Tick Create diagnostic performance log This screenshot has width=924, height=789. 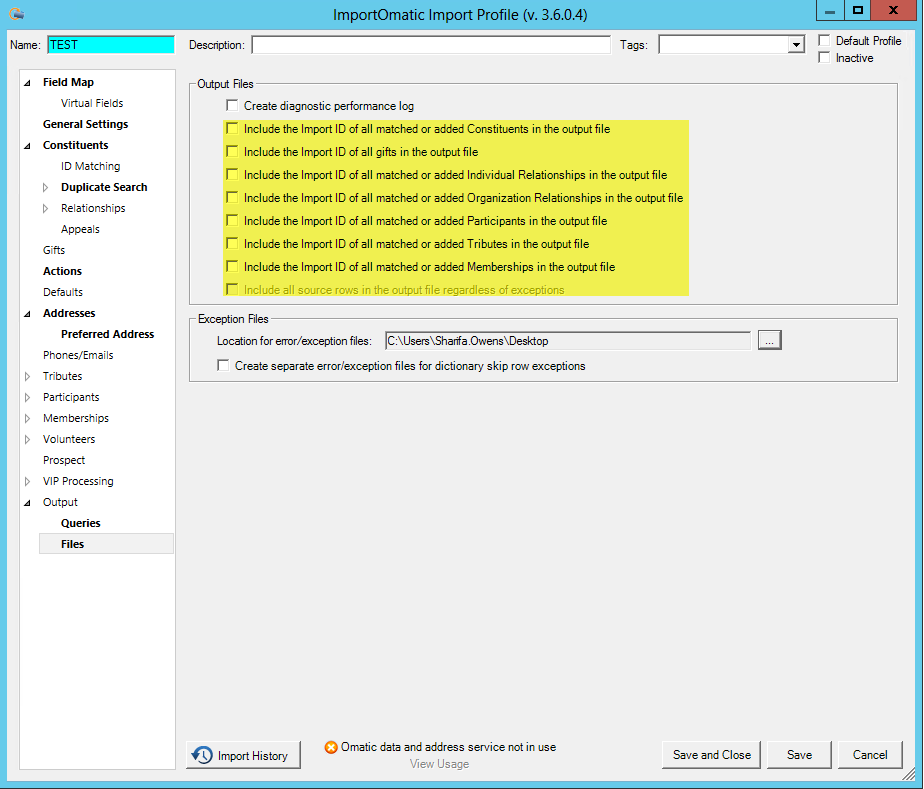point(232,105)
